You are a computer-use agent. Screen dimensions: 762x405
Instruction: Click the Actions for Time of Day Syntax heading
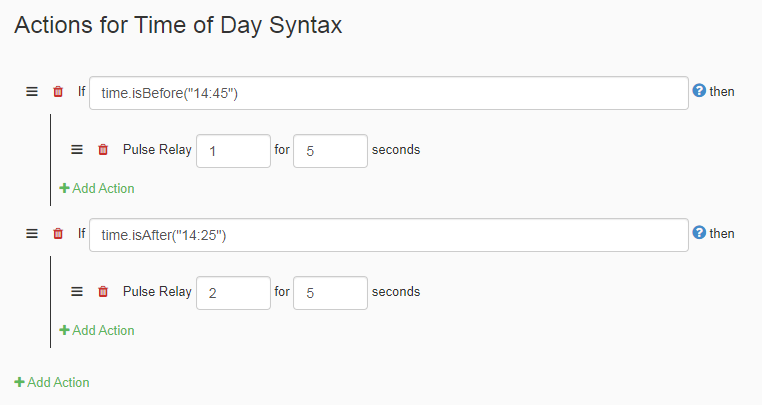pos(178,25)
